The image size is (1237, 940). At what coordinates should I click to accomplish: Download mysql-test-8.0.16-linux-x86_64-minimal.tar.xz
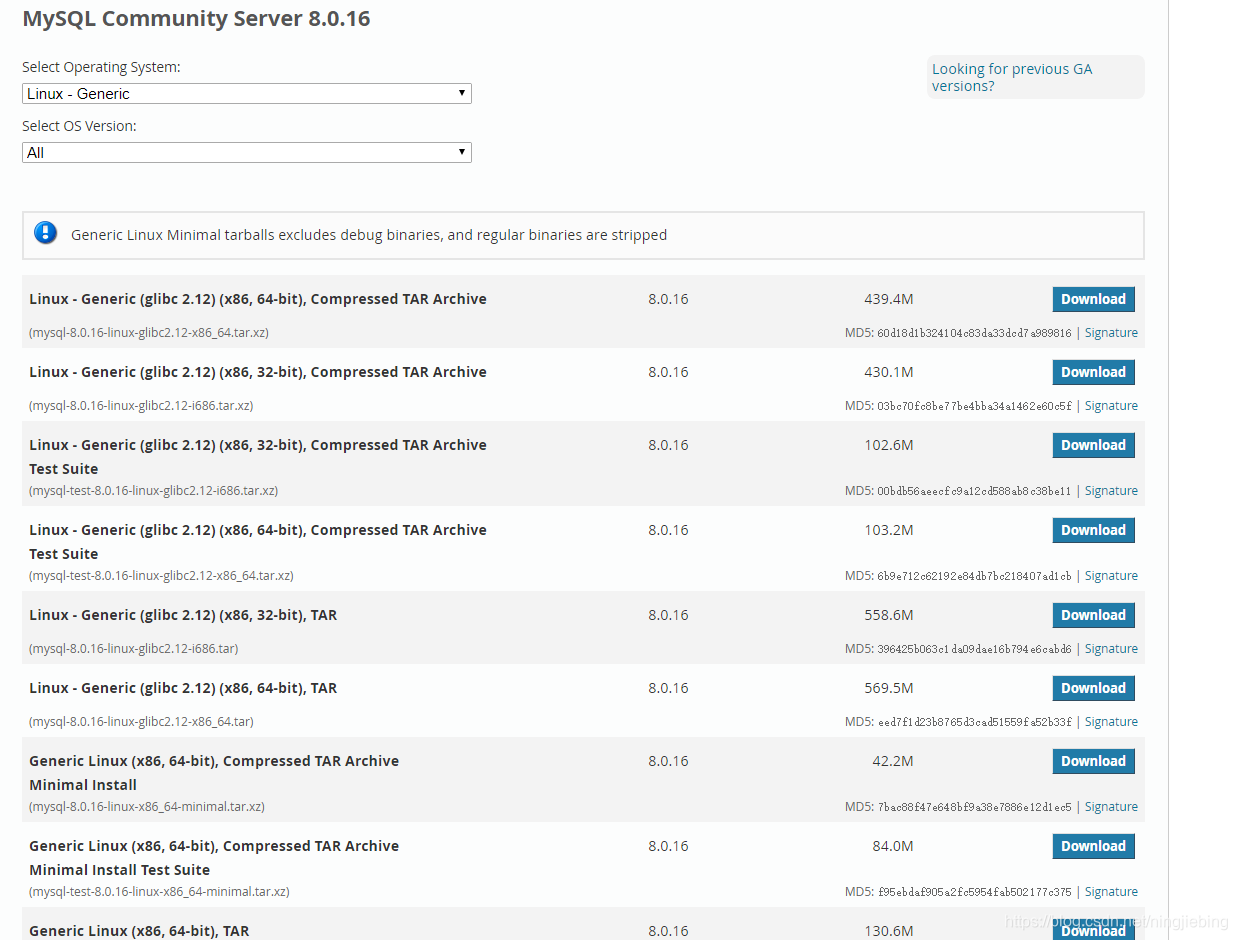pos(1093,846)
